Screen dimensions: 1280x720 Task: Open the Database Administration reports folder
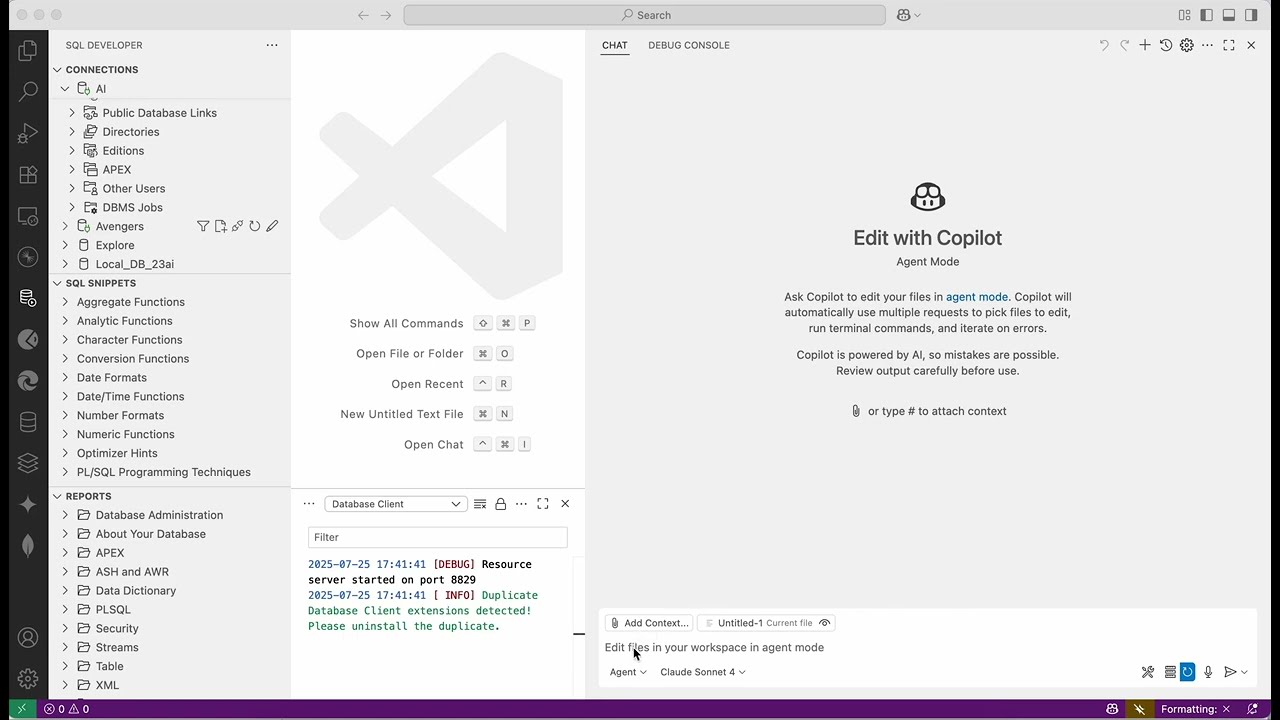[x=159, y=515]
